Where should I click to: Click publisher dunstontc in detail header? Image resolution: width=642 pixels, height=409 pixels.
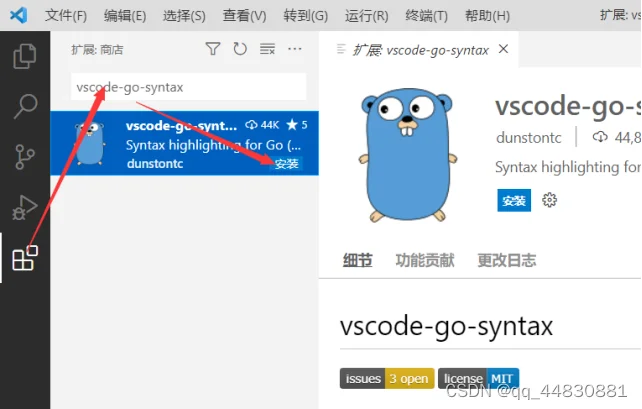[529, 138]
